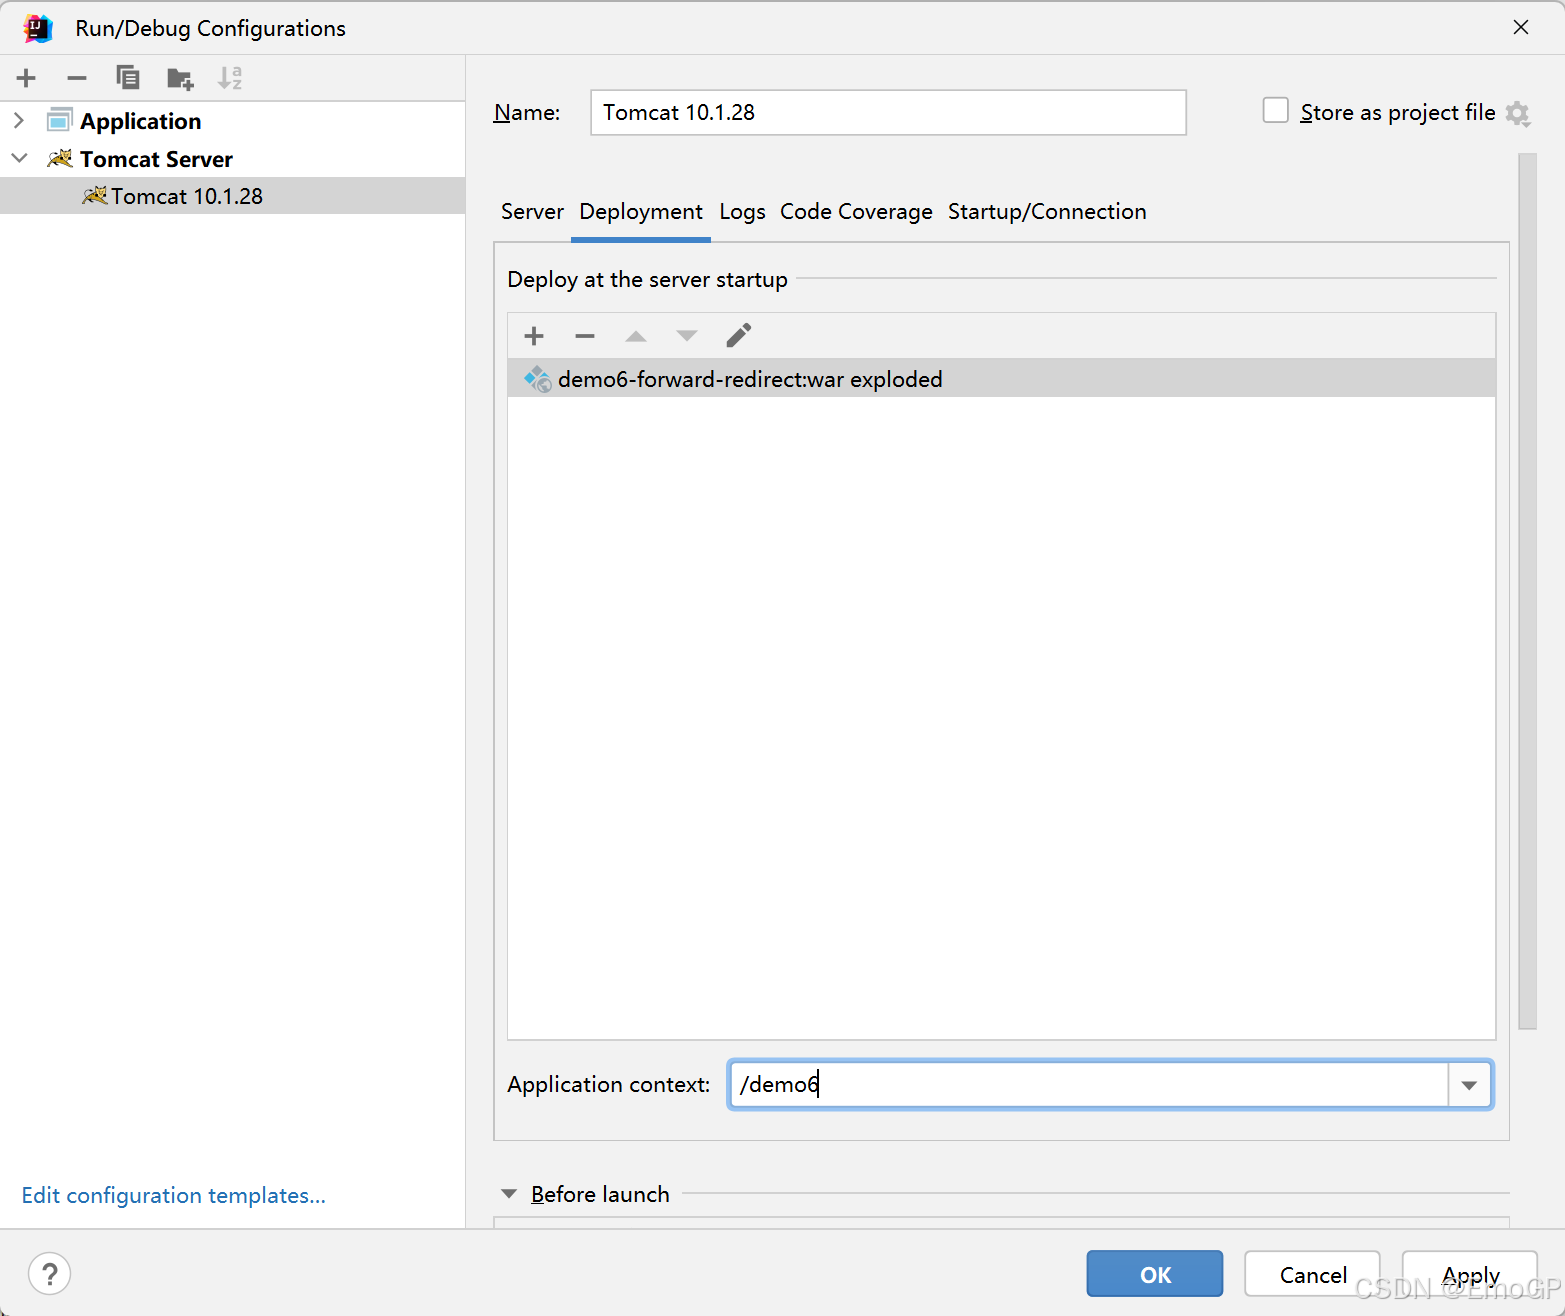
Task: Click the war exploded artifact icon
Action: coord(538,379)
